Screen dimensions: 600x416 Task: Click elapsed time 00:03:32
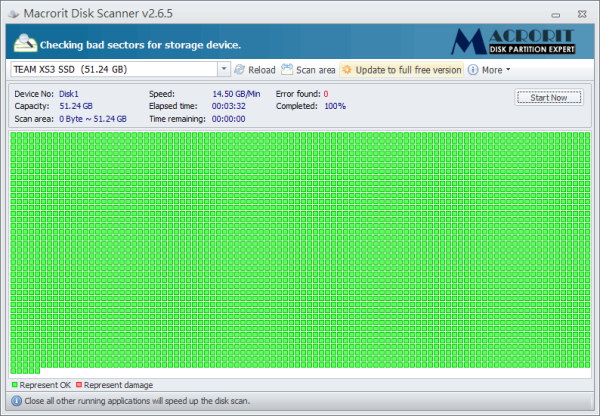[x=228, y=106]
